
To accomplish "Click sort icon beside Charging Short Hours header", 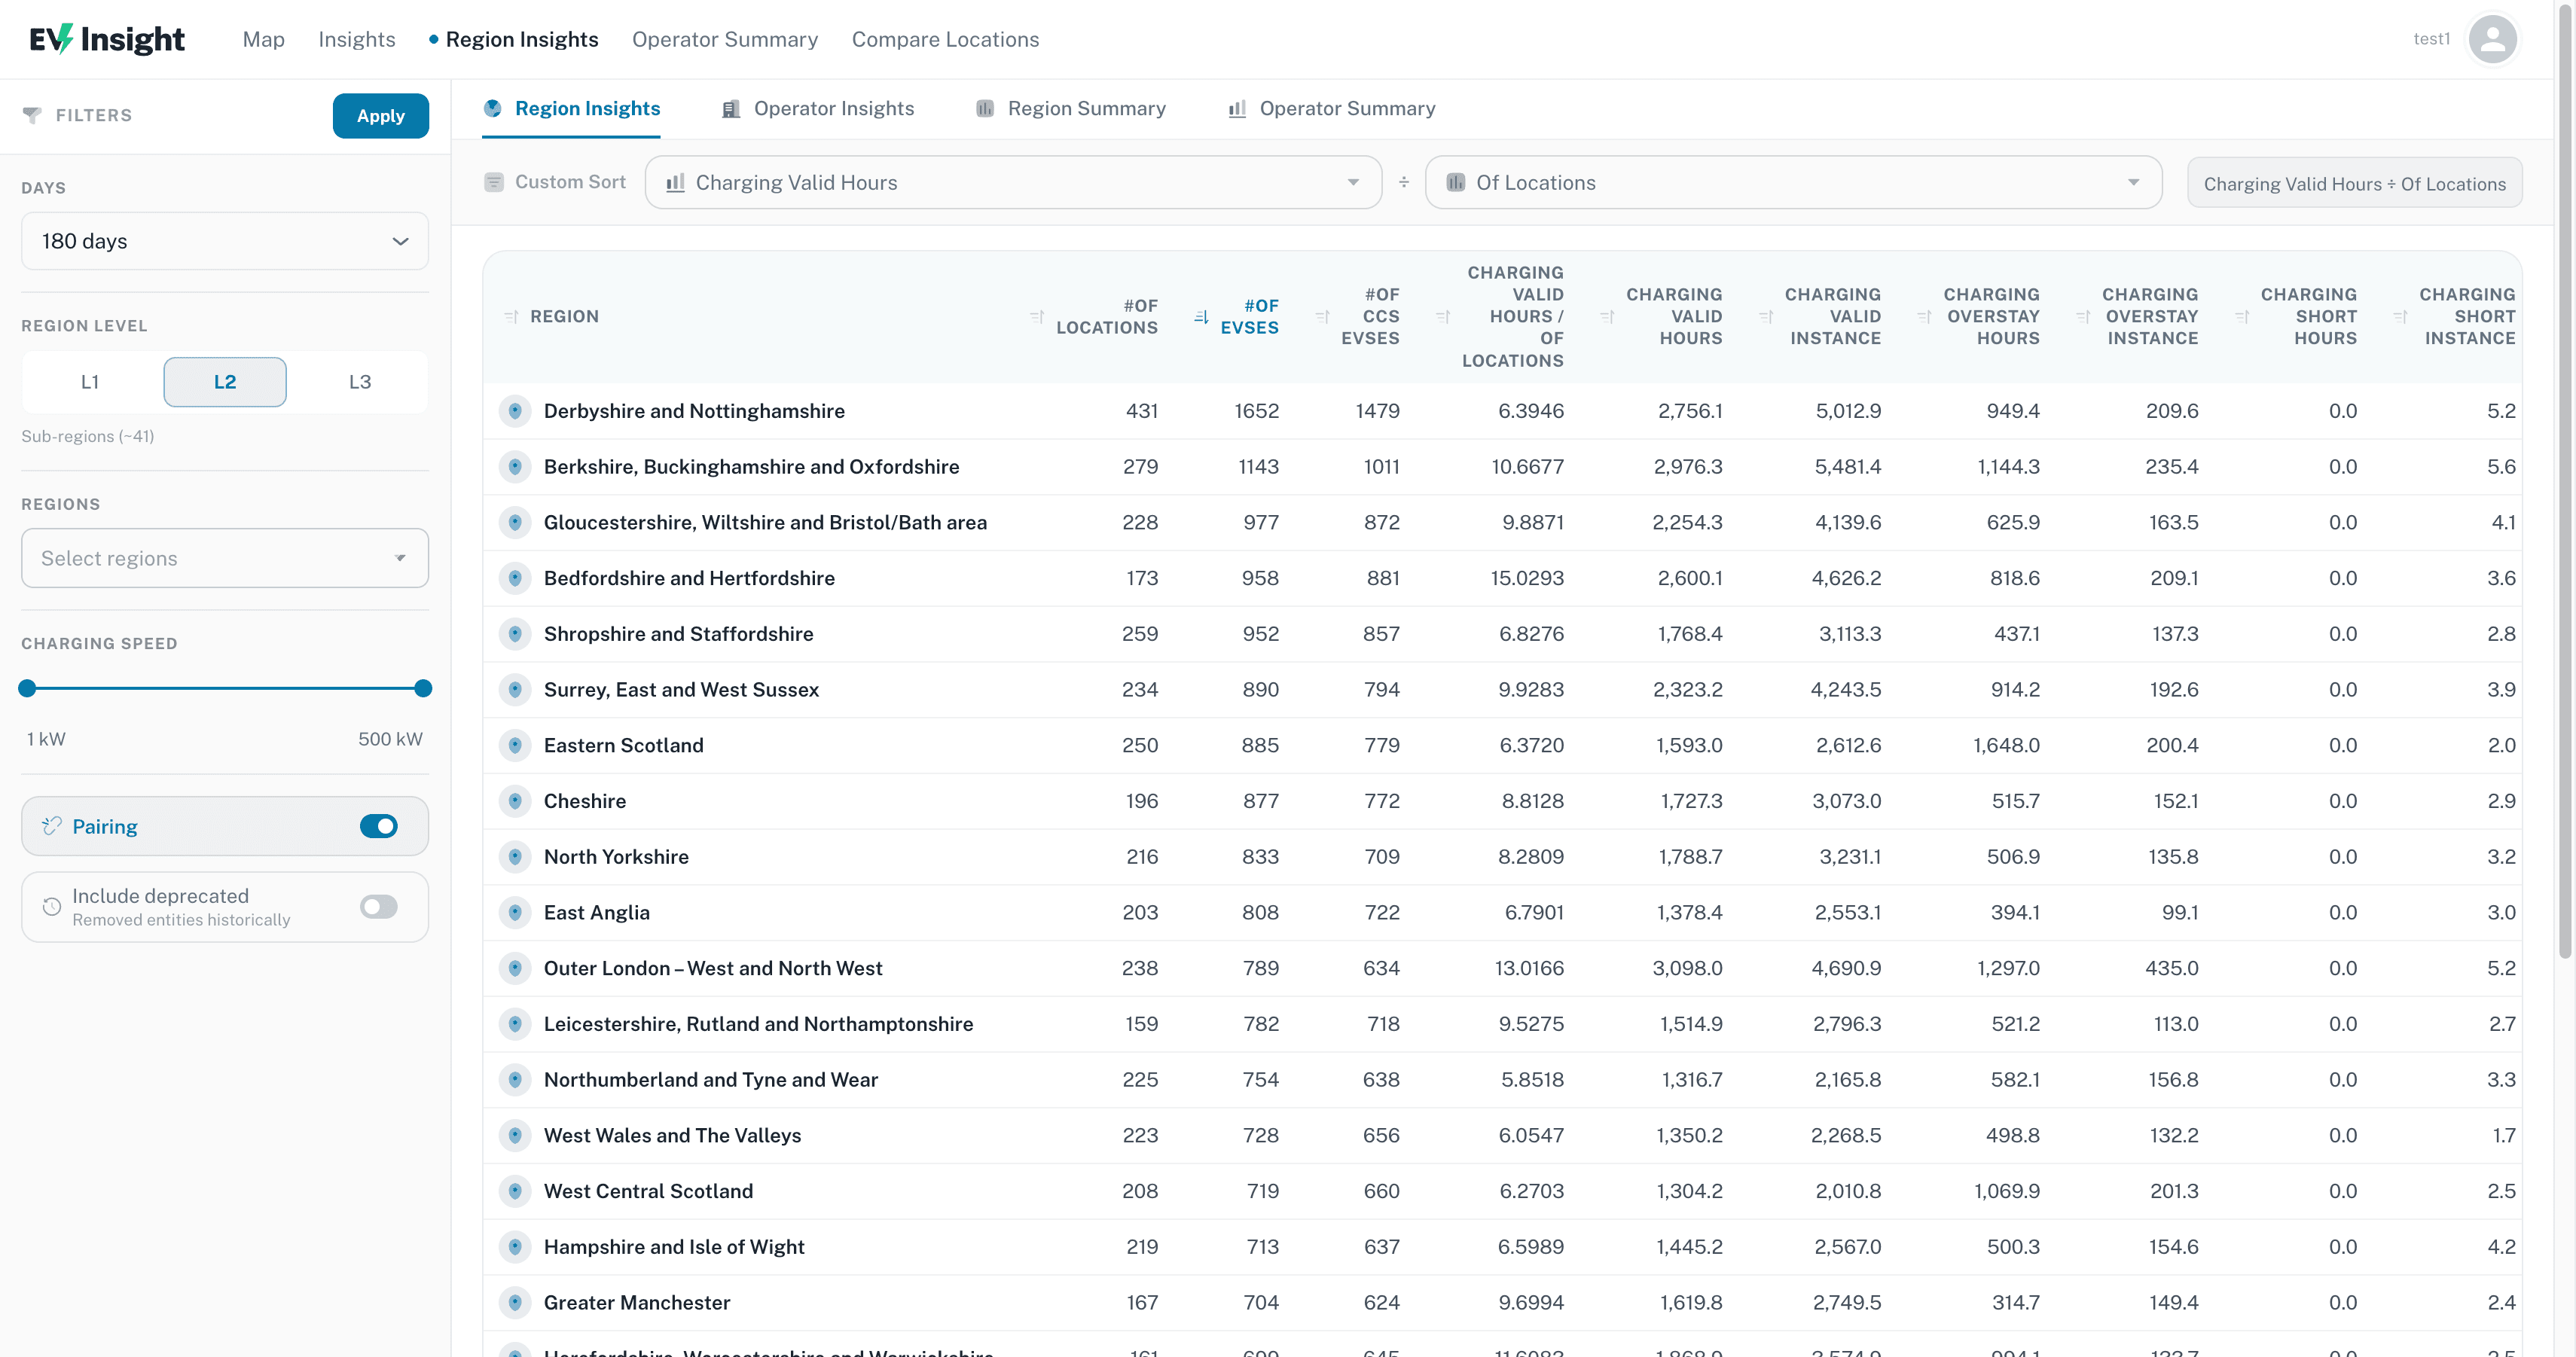I will [2242, 316].
